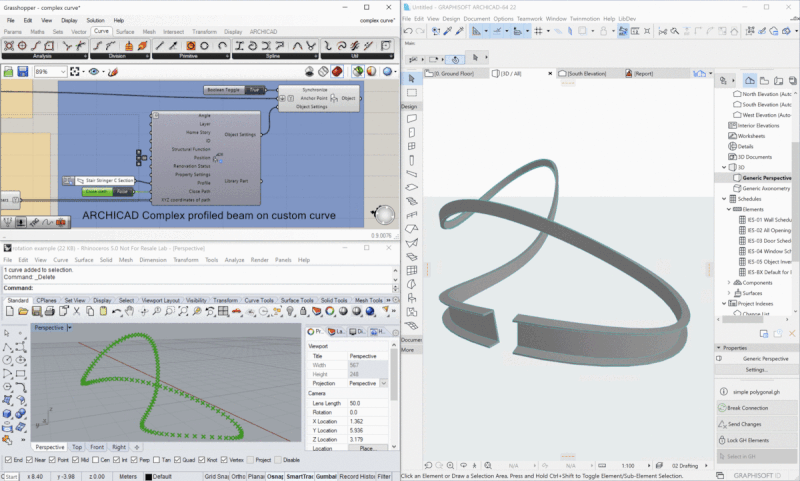Viewport: 800px width, 481px height.
Task: Collapse the Schedules tree node
Action: [723, 199]
